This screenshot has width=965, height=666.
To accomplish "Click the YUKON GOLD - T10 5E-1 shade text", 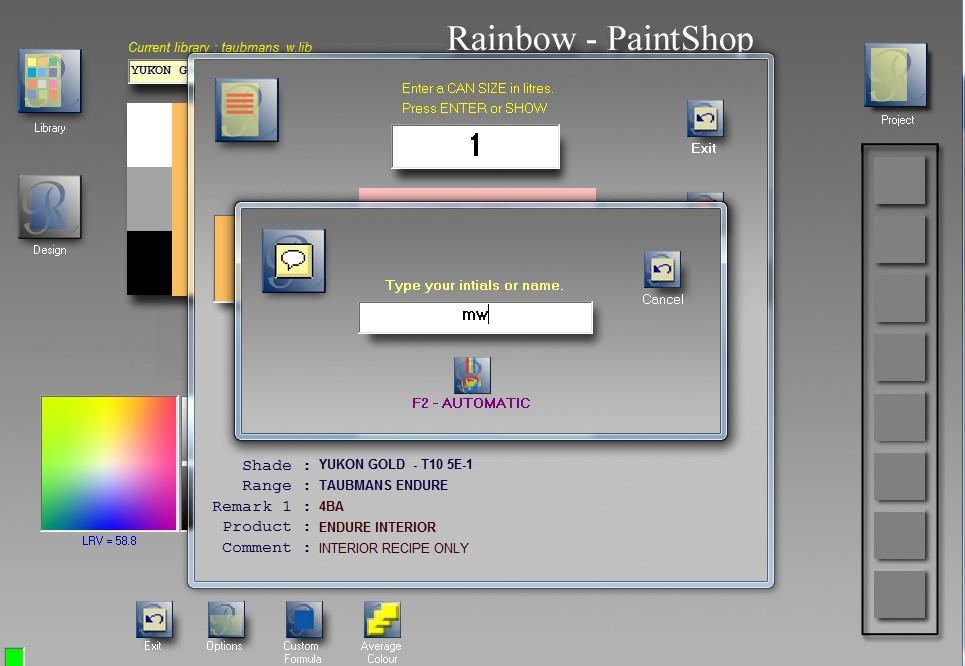I will tap(395, 464).
